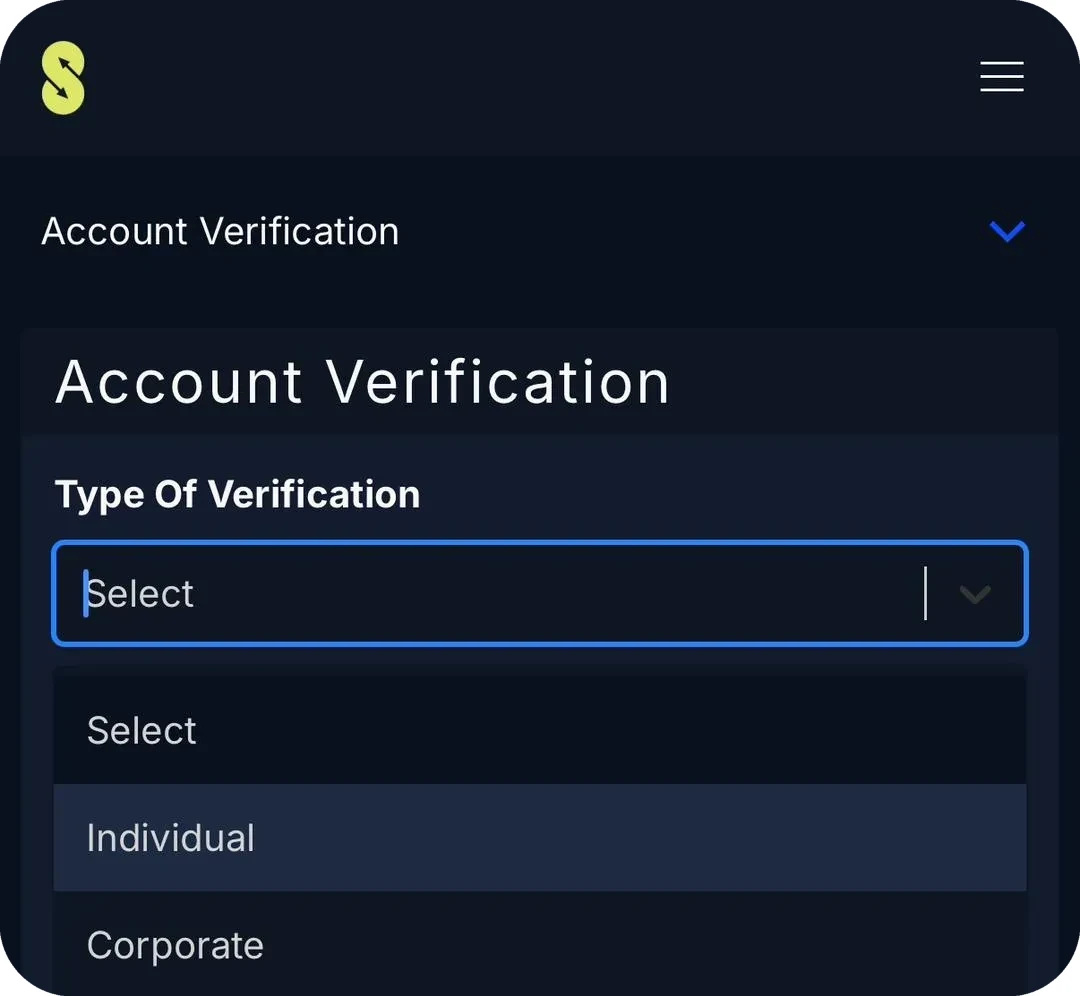Click the Select placeholder text inside the field
The height and width of the screenshot is (996, 1080).
141,594
